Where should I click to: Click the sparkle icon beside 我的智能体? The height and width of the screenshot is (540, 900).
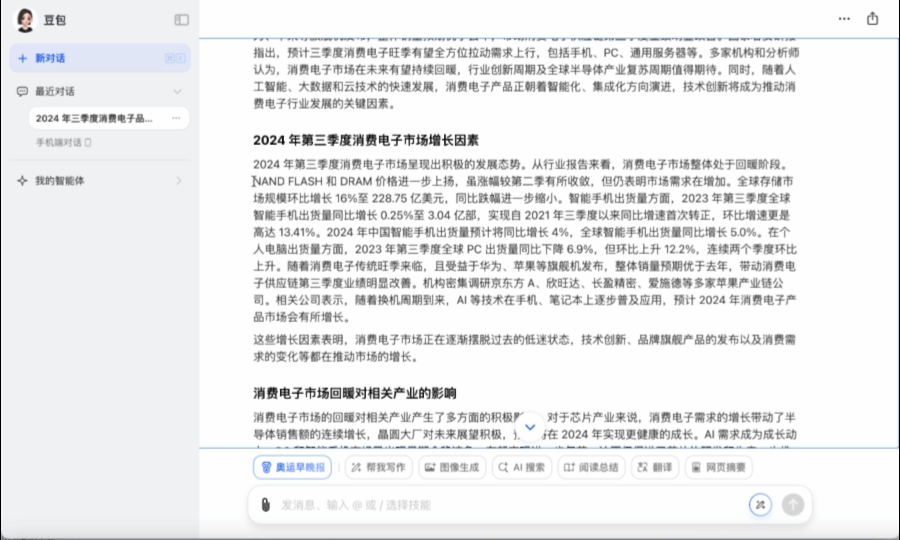(22, 181)
